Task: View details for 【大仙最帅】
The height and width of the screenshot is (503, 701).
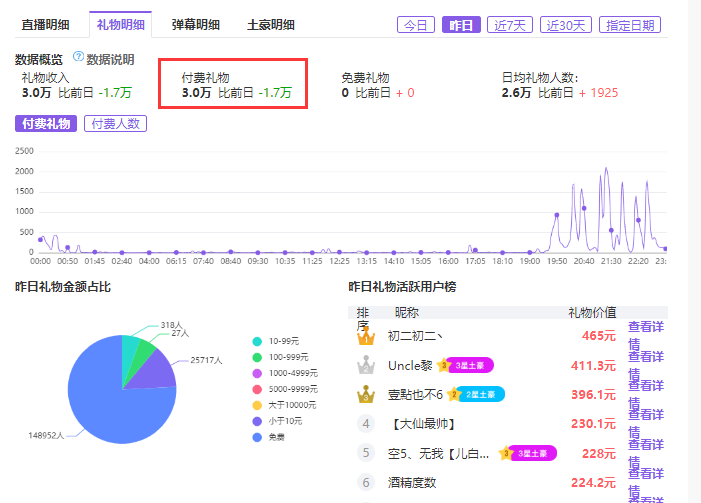Action: (x=646, y=423)
